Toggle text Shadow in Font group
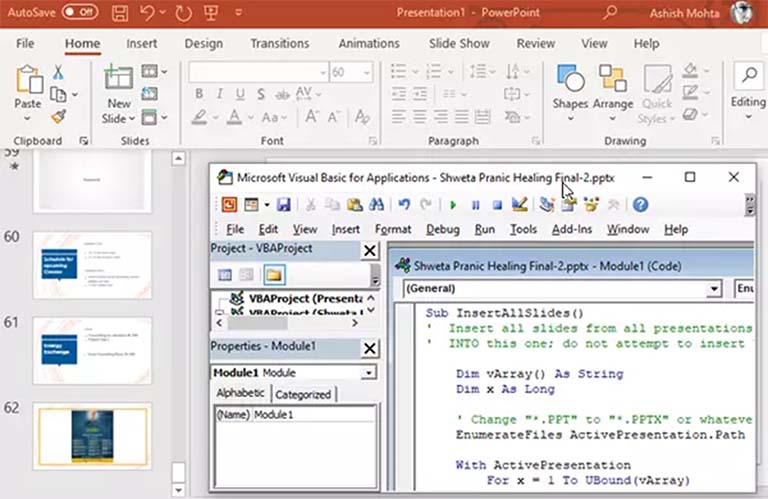 pos(261,94)
